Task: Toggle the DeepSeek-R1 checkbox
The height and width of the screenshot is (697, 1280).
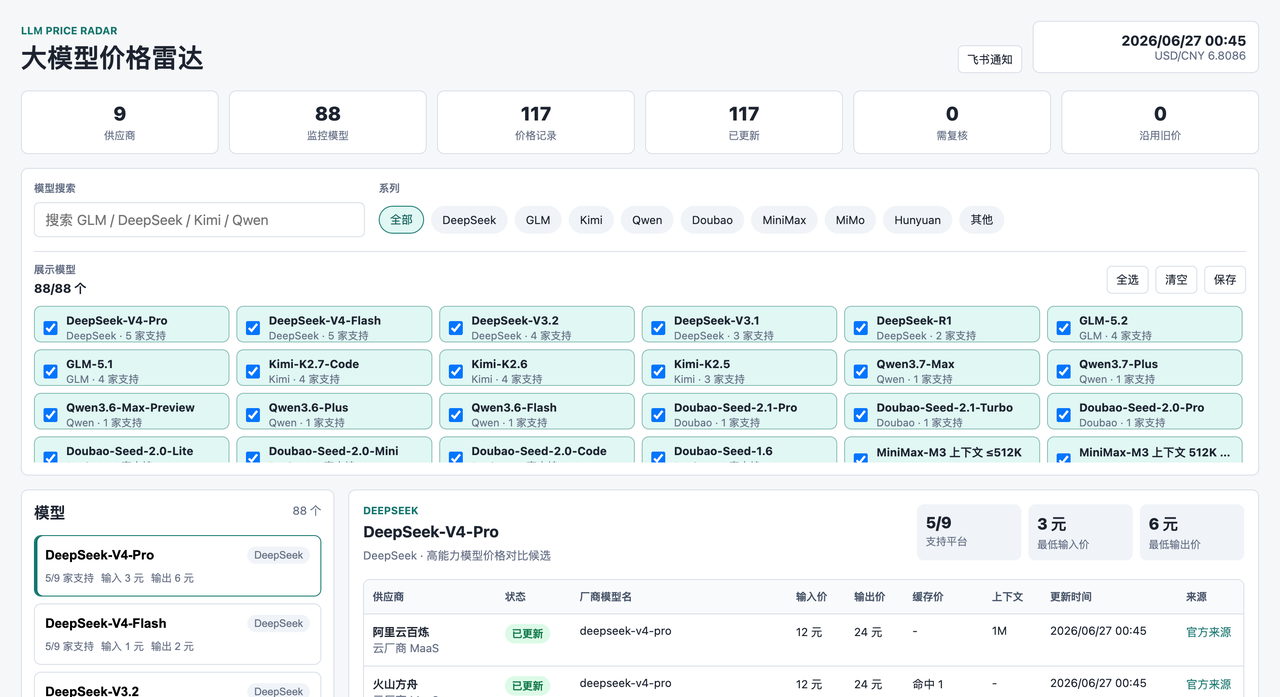Action: tap(861, 328)
